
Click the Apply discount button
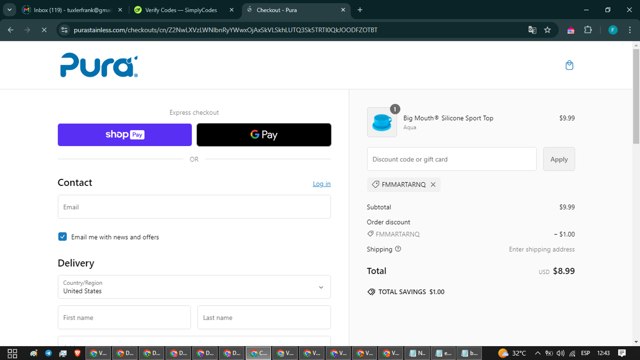559,159
